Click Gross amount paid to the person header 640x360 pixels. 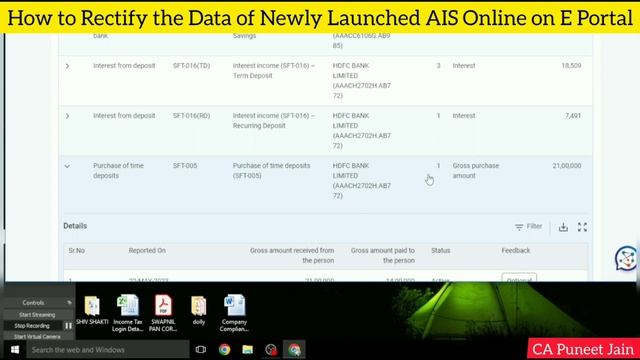[x=382, y=256]
